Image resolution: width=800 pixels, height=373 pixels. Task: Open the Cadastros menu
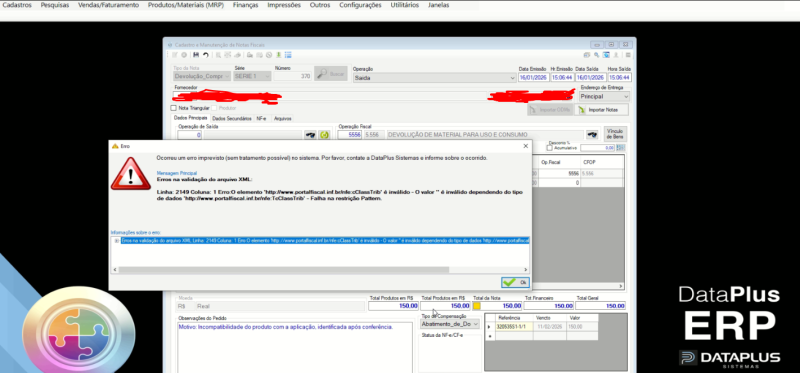click(17, 5)
